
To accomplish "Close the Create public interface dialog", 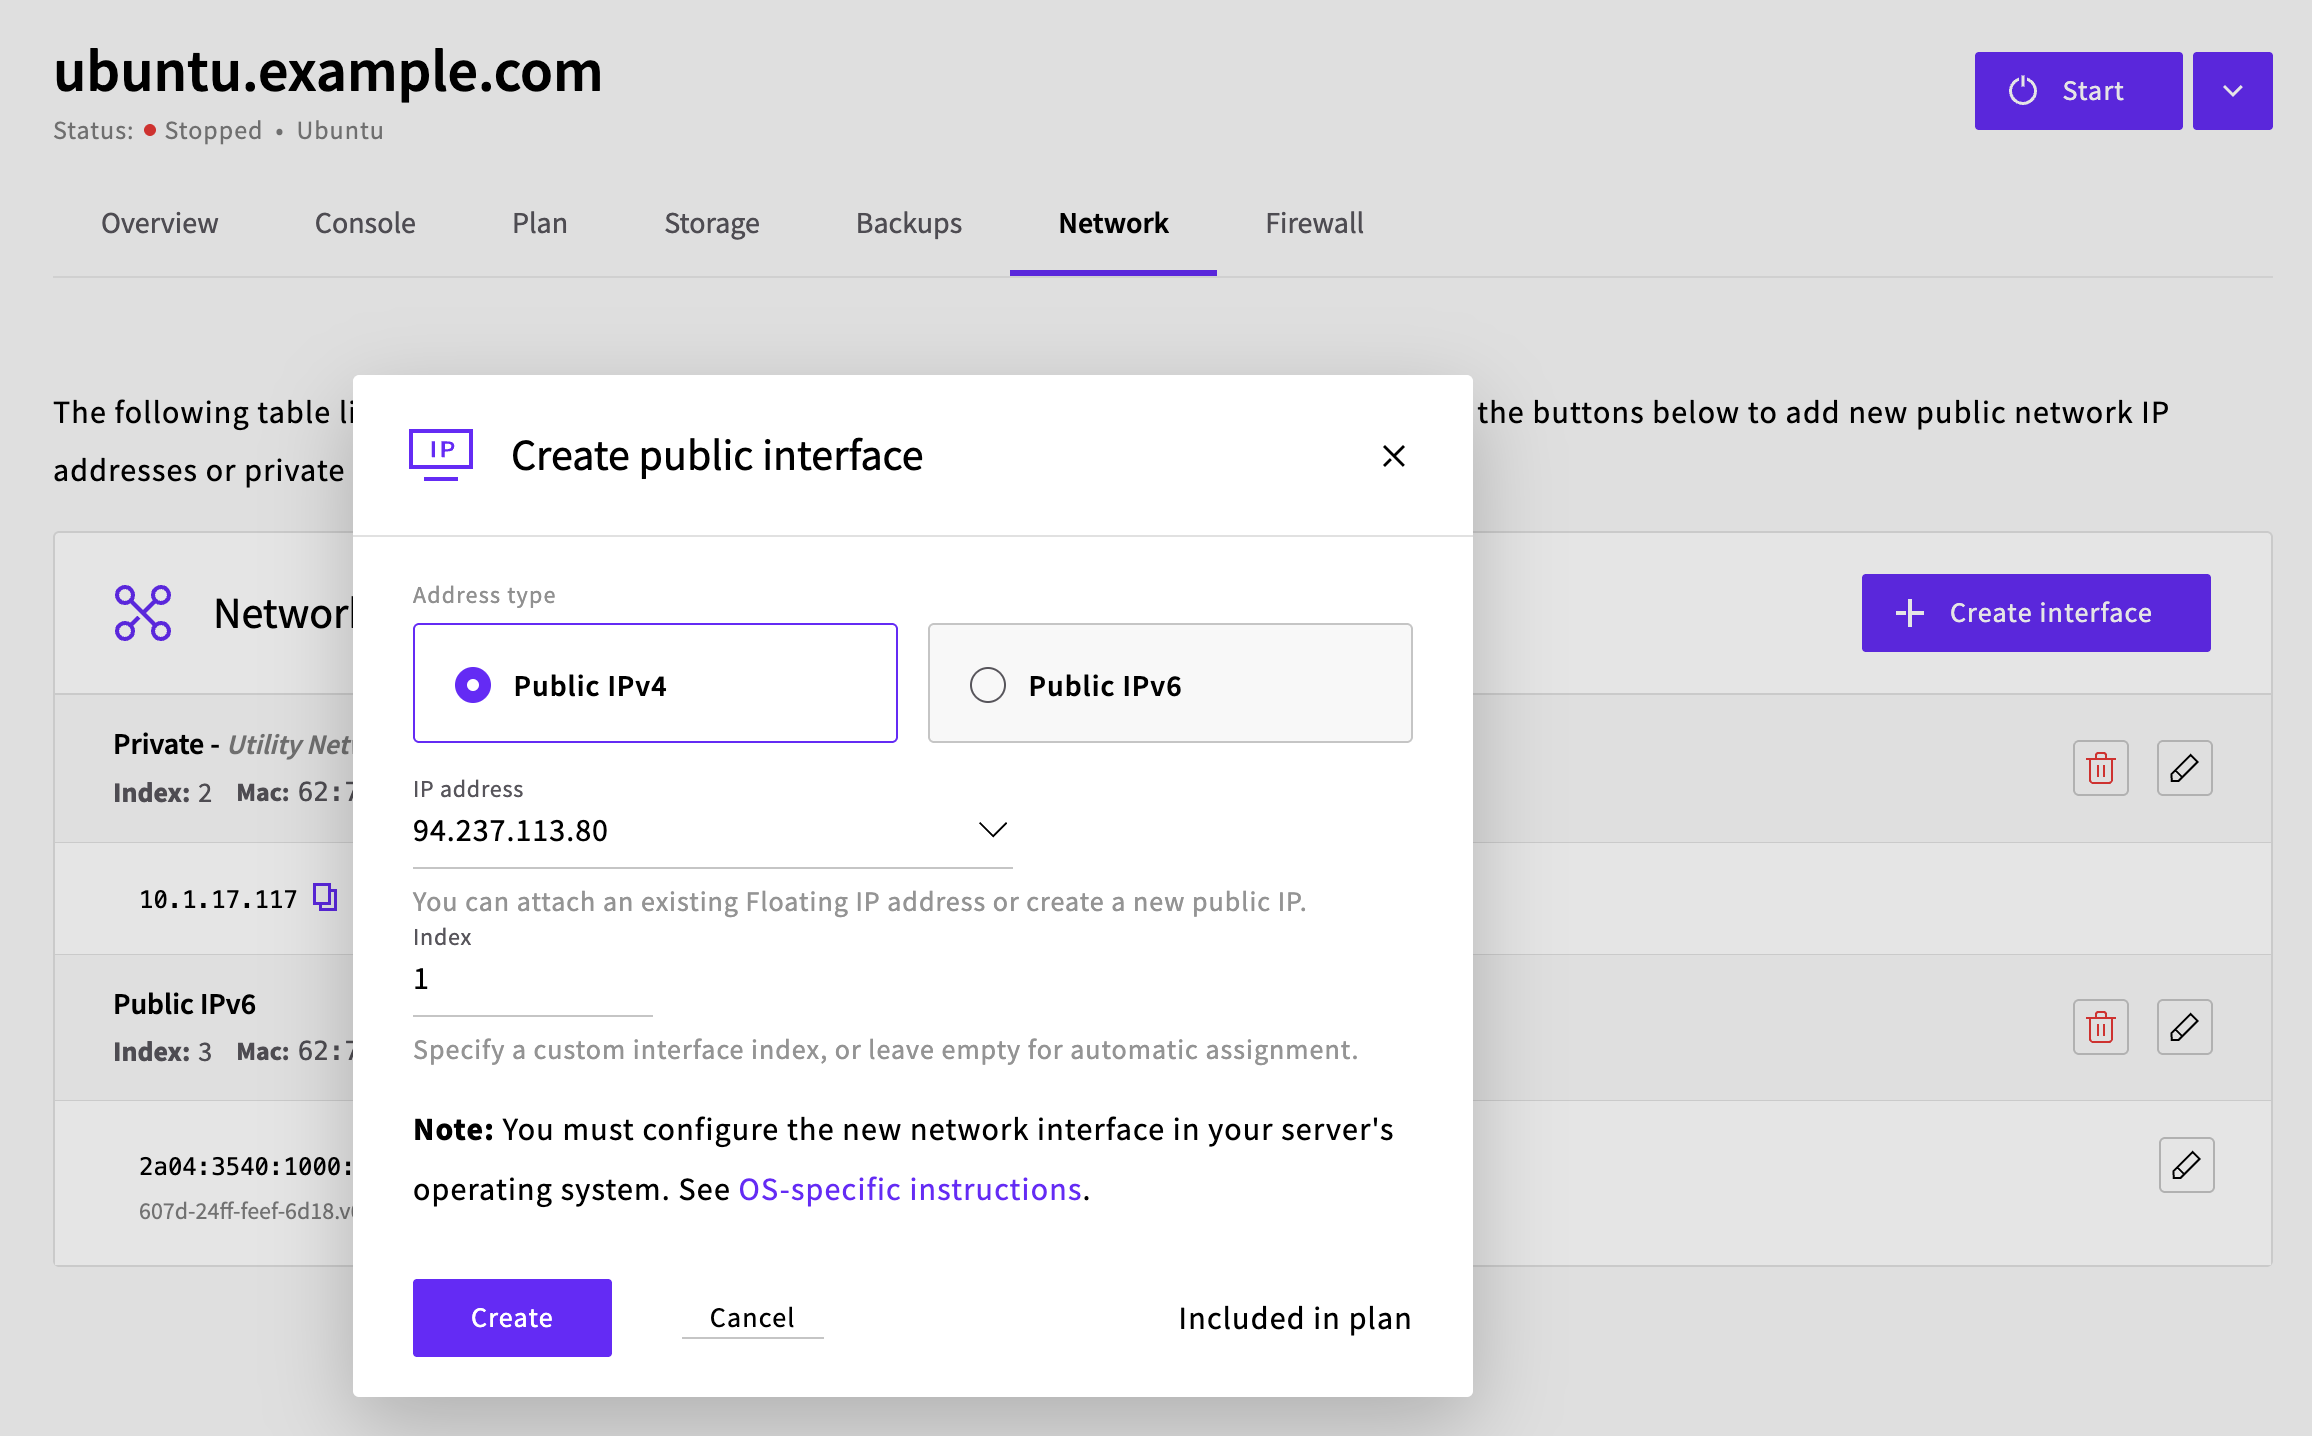I will click(1393, 456).
